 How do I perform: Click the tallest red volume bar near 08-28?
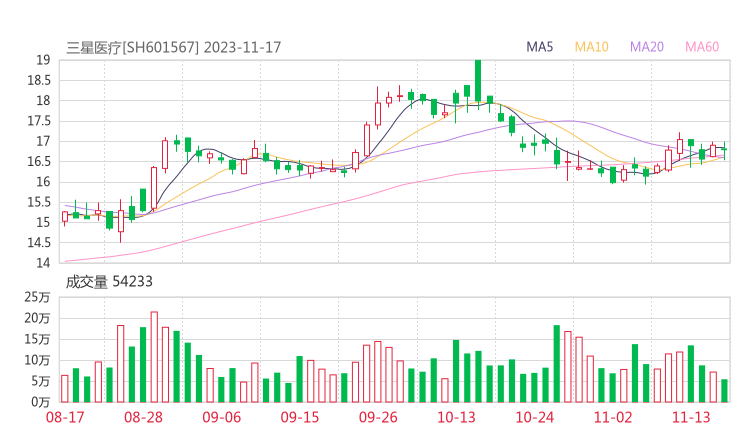pos(154,357)
